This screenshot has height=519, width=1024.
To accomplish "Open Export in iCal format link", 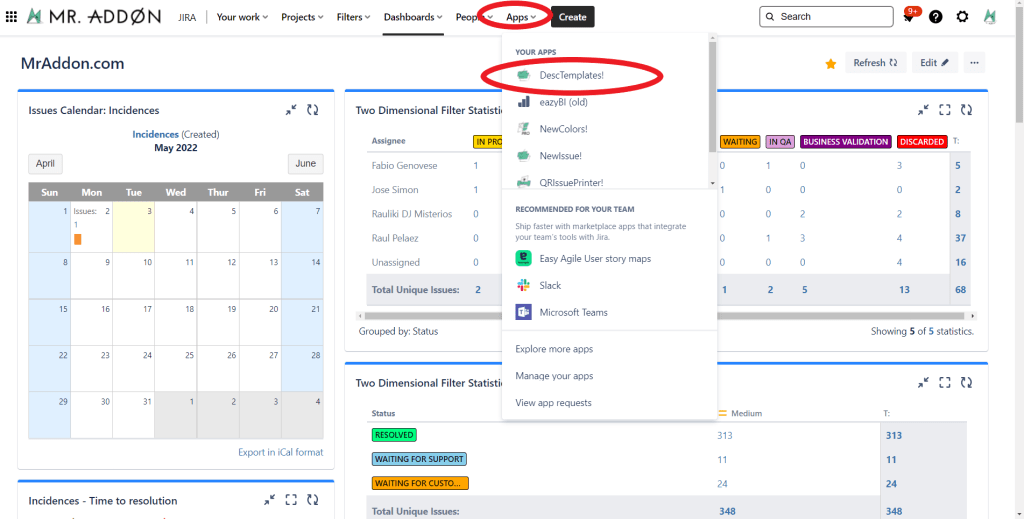I will (280, 452).
